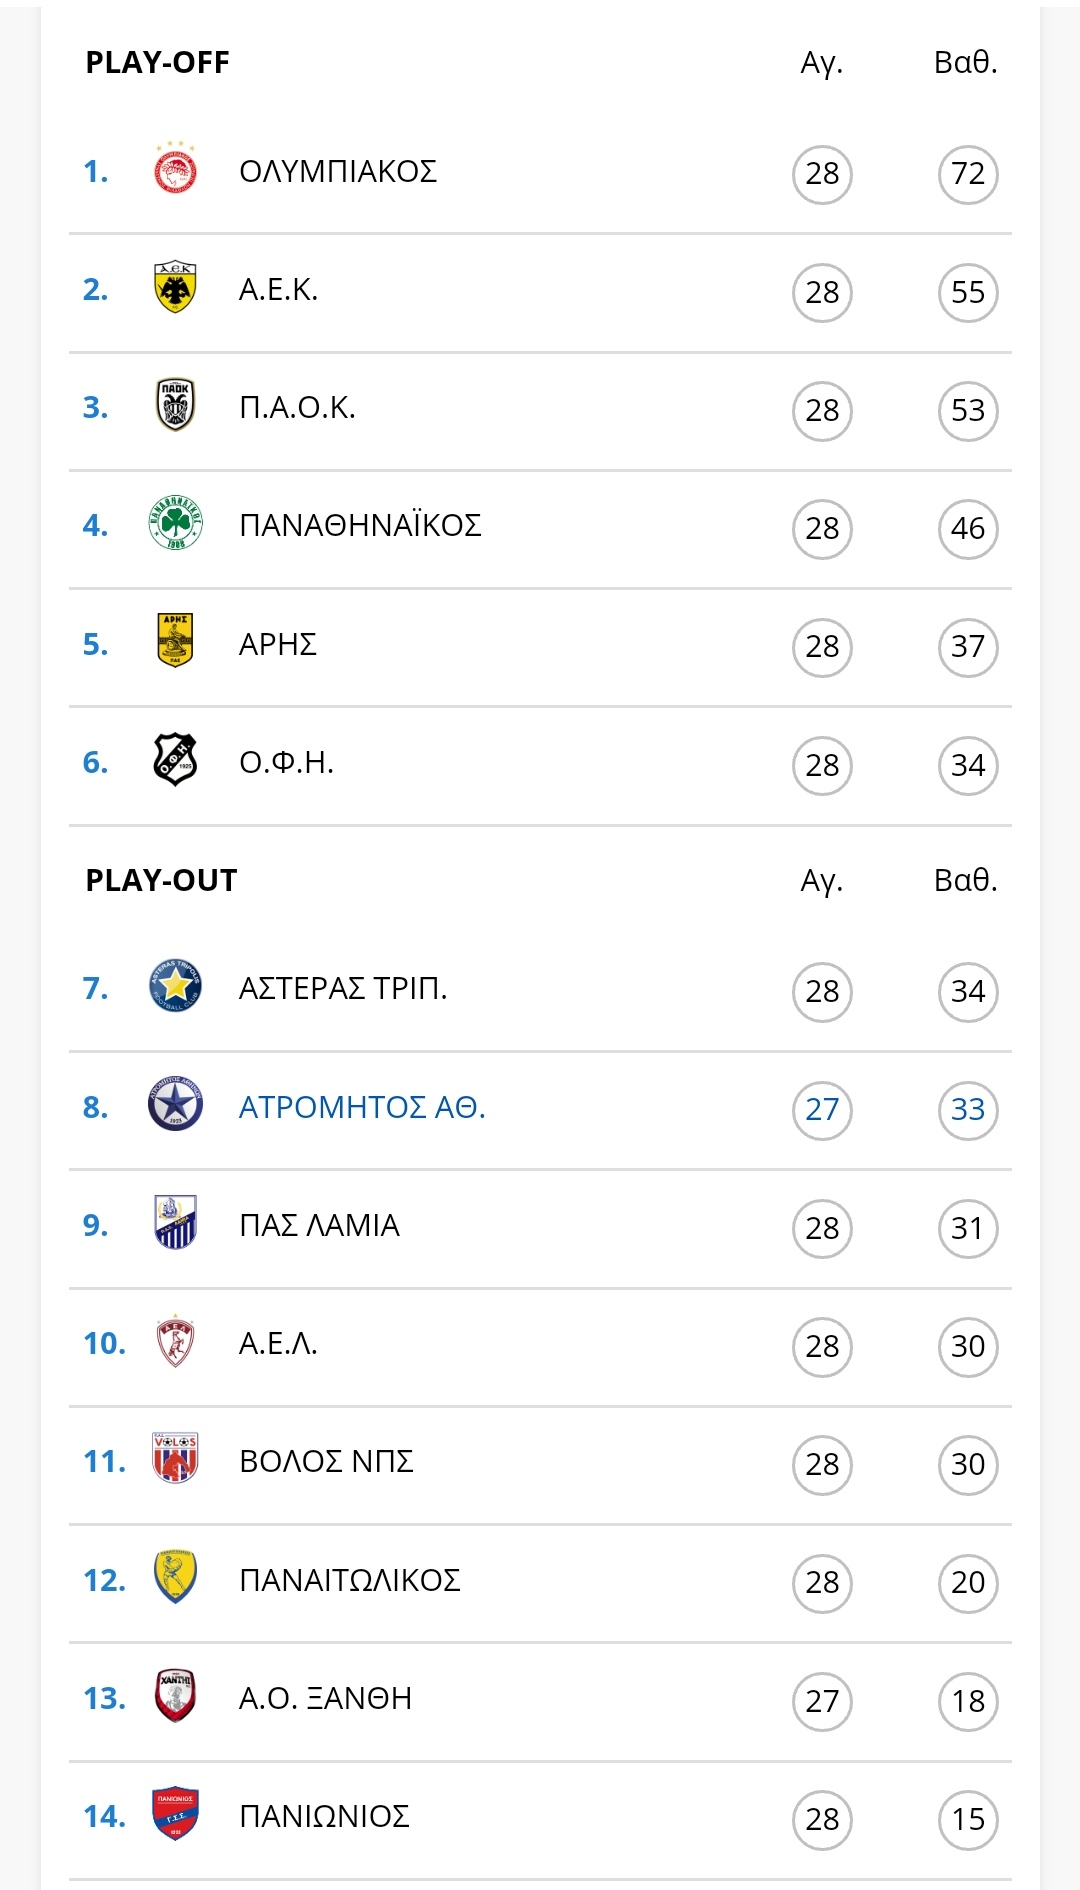Open the ΟΛΥΜΠΙΑΚΟΣ team name link
The image size is (1080, 1890).
point(338,171)
